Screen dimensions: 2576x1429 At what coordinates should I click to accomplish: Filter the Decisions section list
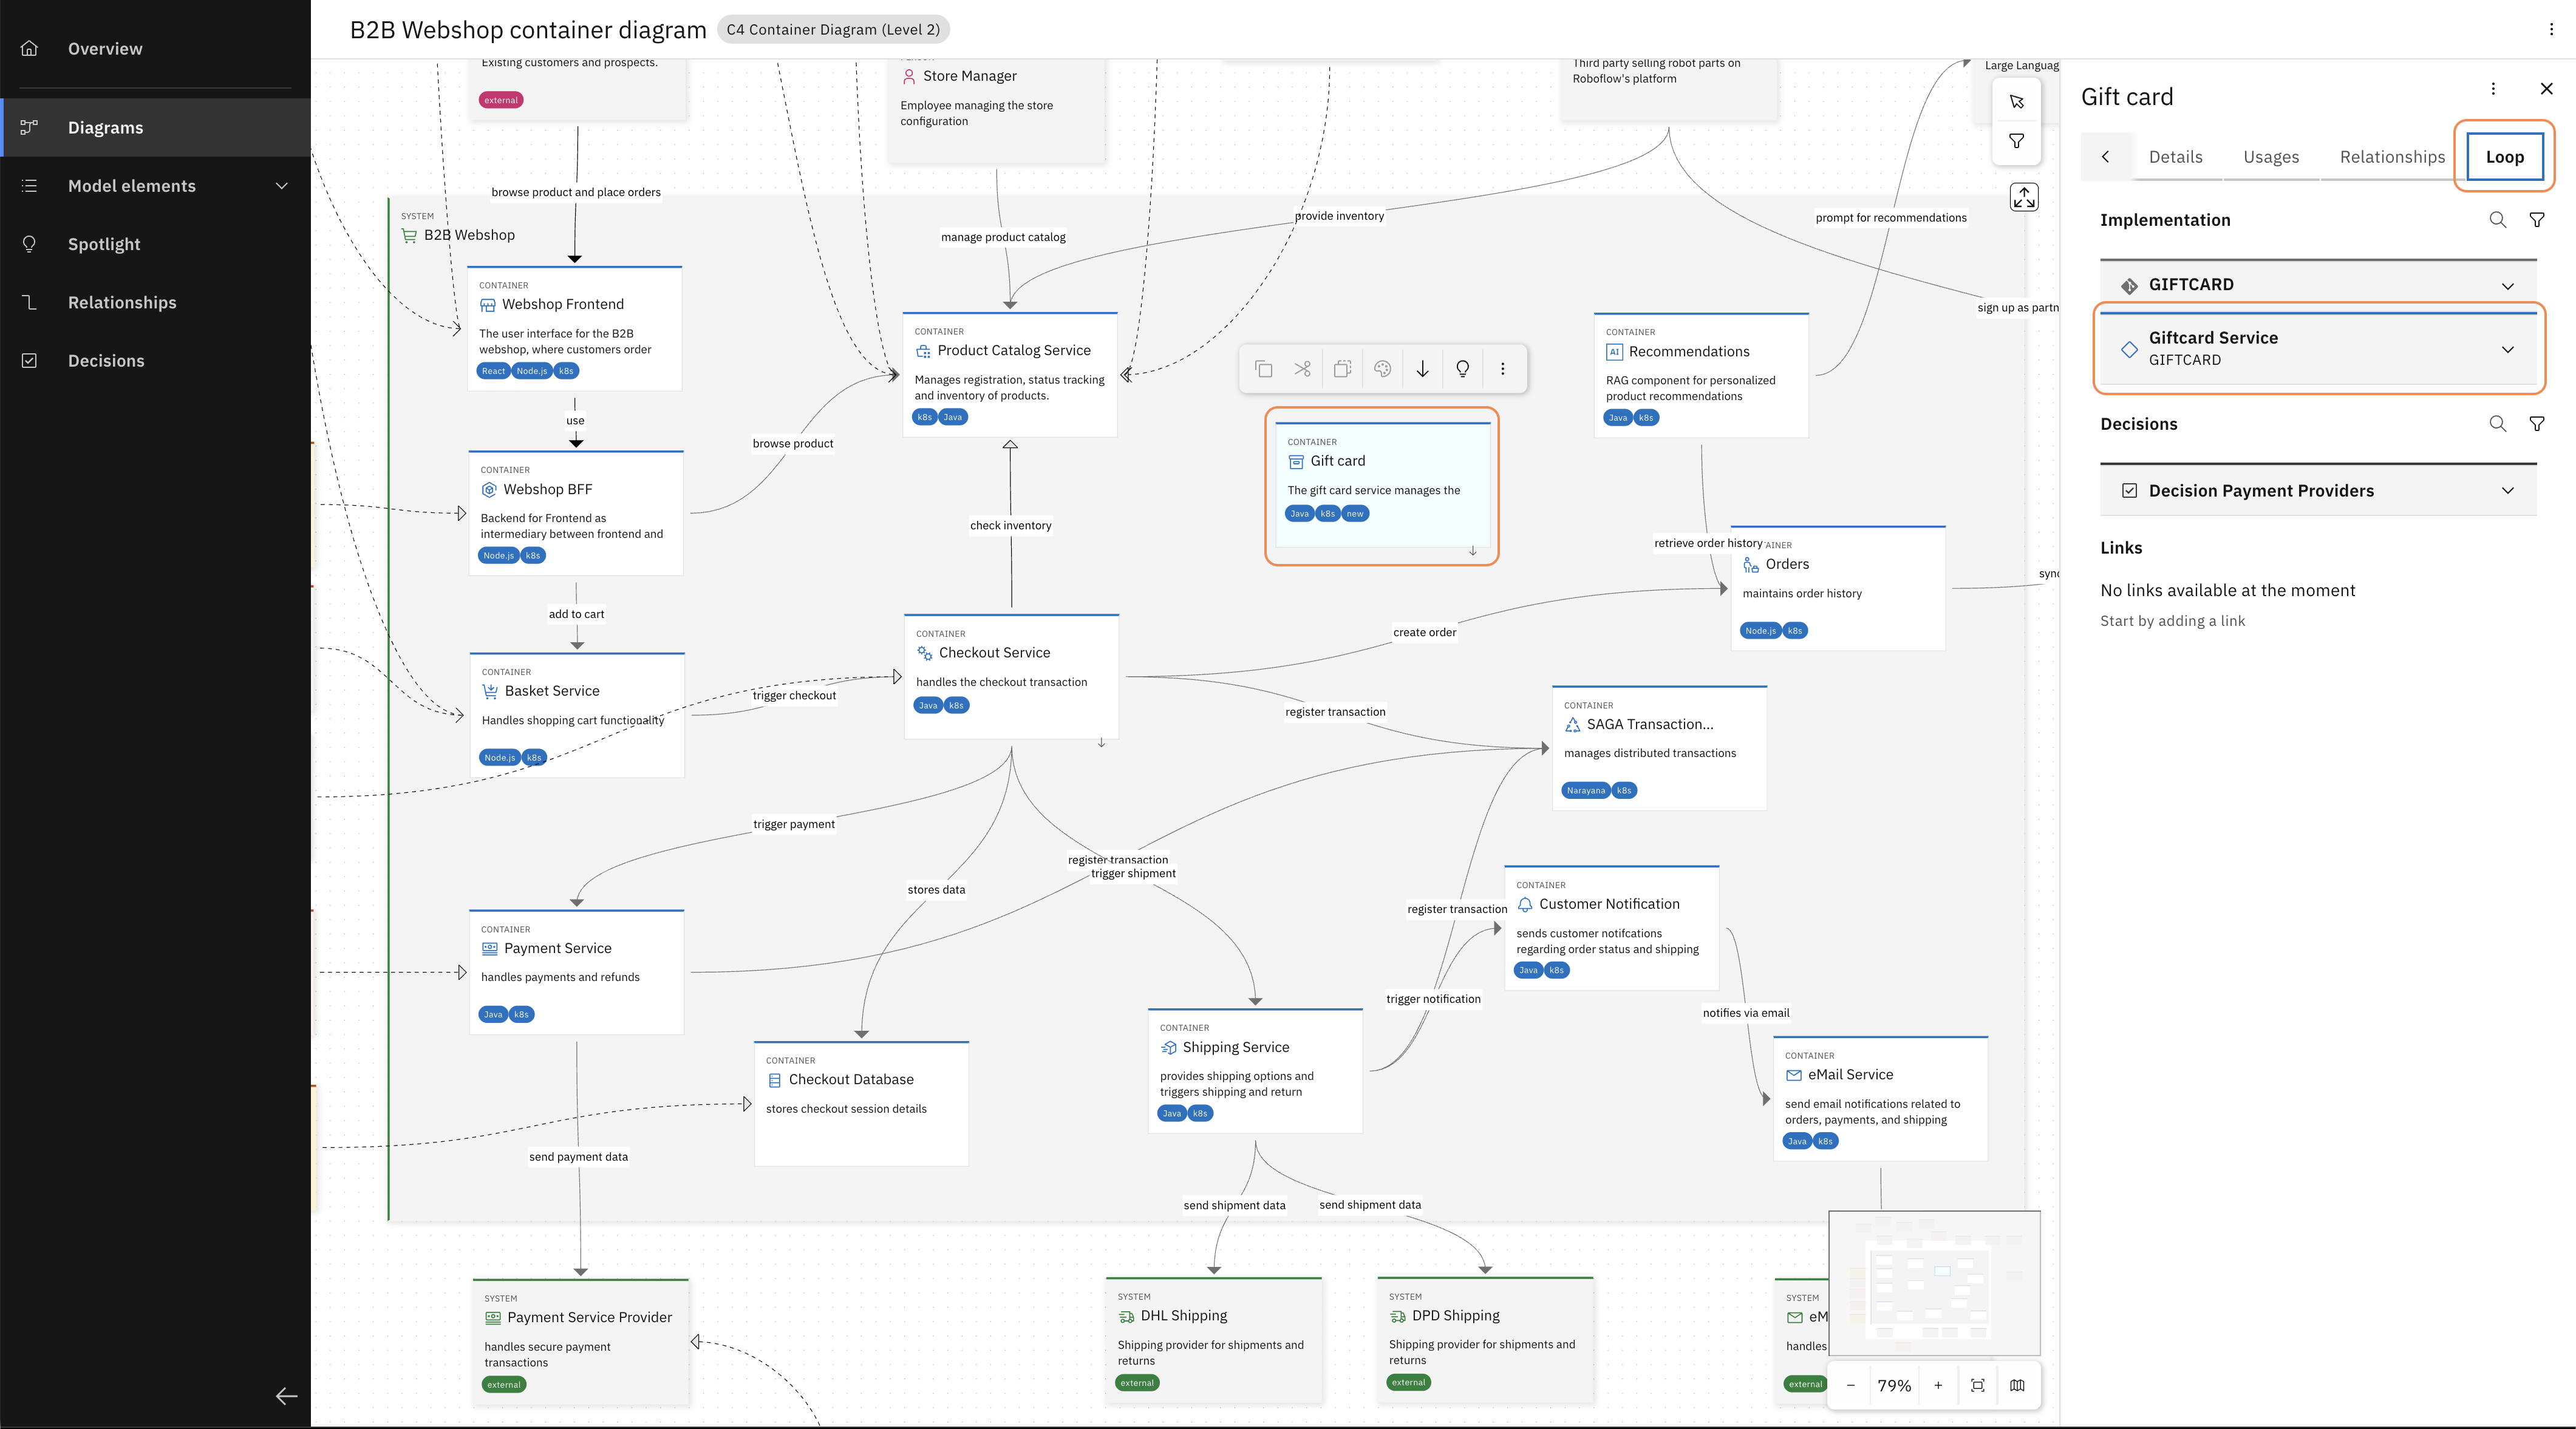(2537, 424)
